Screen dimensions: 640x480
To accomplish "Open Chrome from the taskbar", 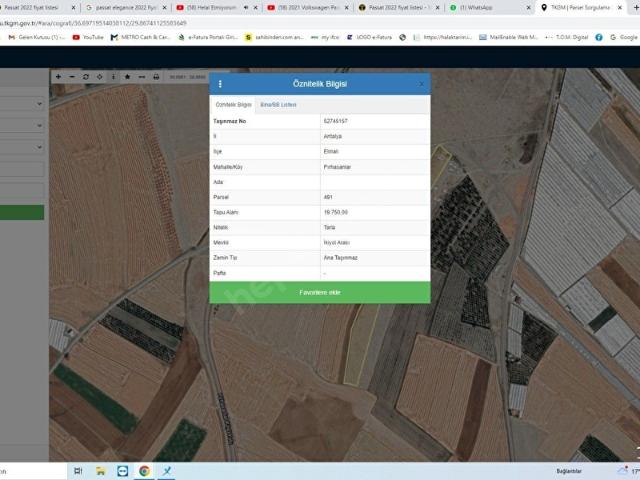I will [144, 471].
